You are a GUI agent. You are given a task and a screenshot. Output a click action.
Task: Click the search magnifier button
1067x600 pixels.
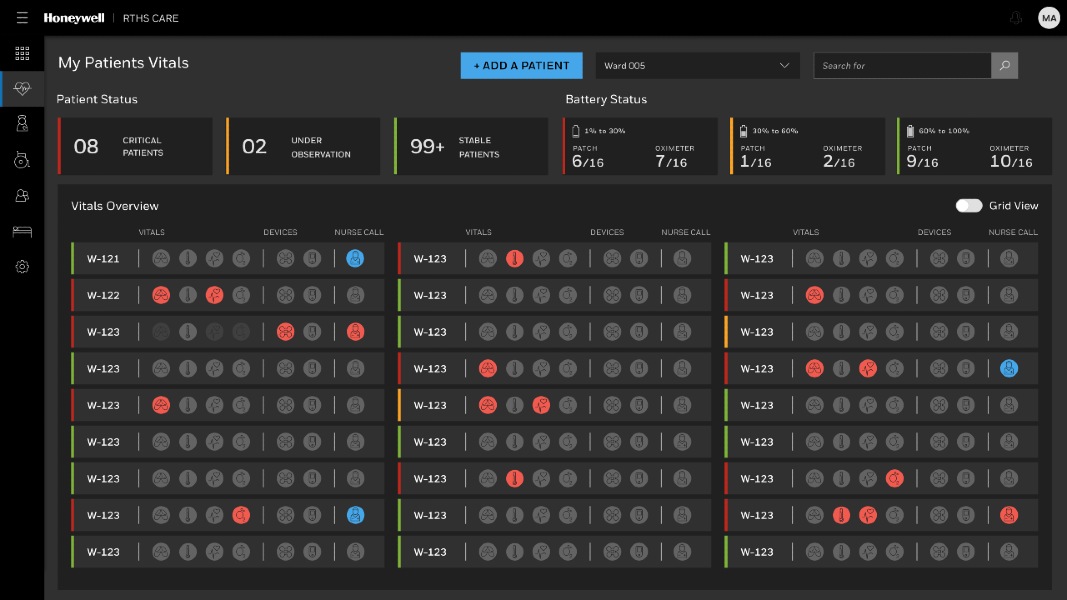(1005, 66)
